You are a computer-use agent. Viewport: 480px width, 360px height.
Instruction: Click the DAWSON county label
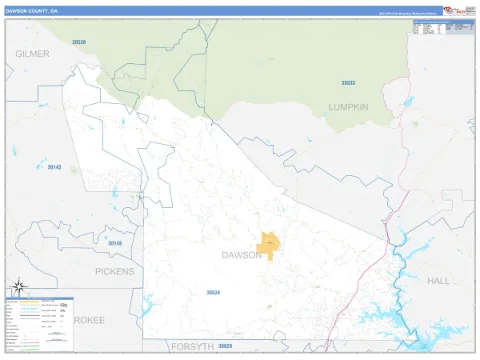241,255
